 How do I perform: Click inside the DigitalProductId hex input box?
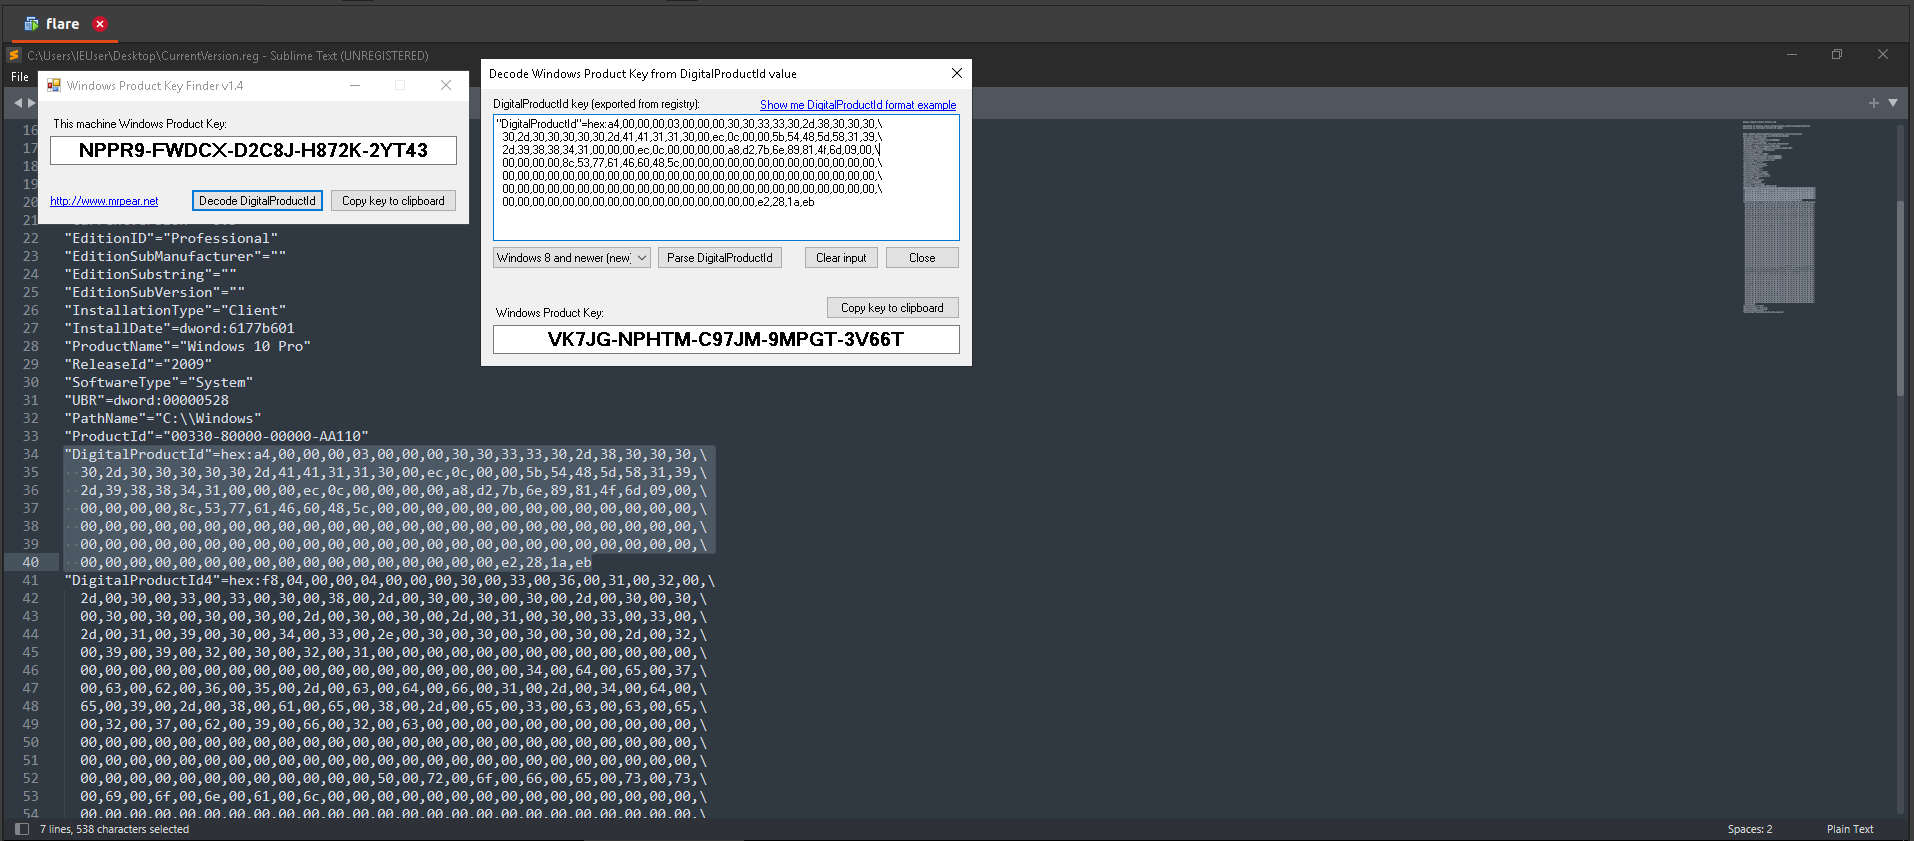(726, 177)
